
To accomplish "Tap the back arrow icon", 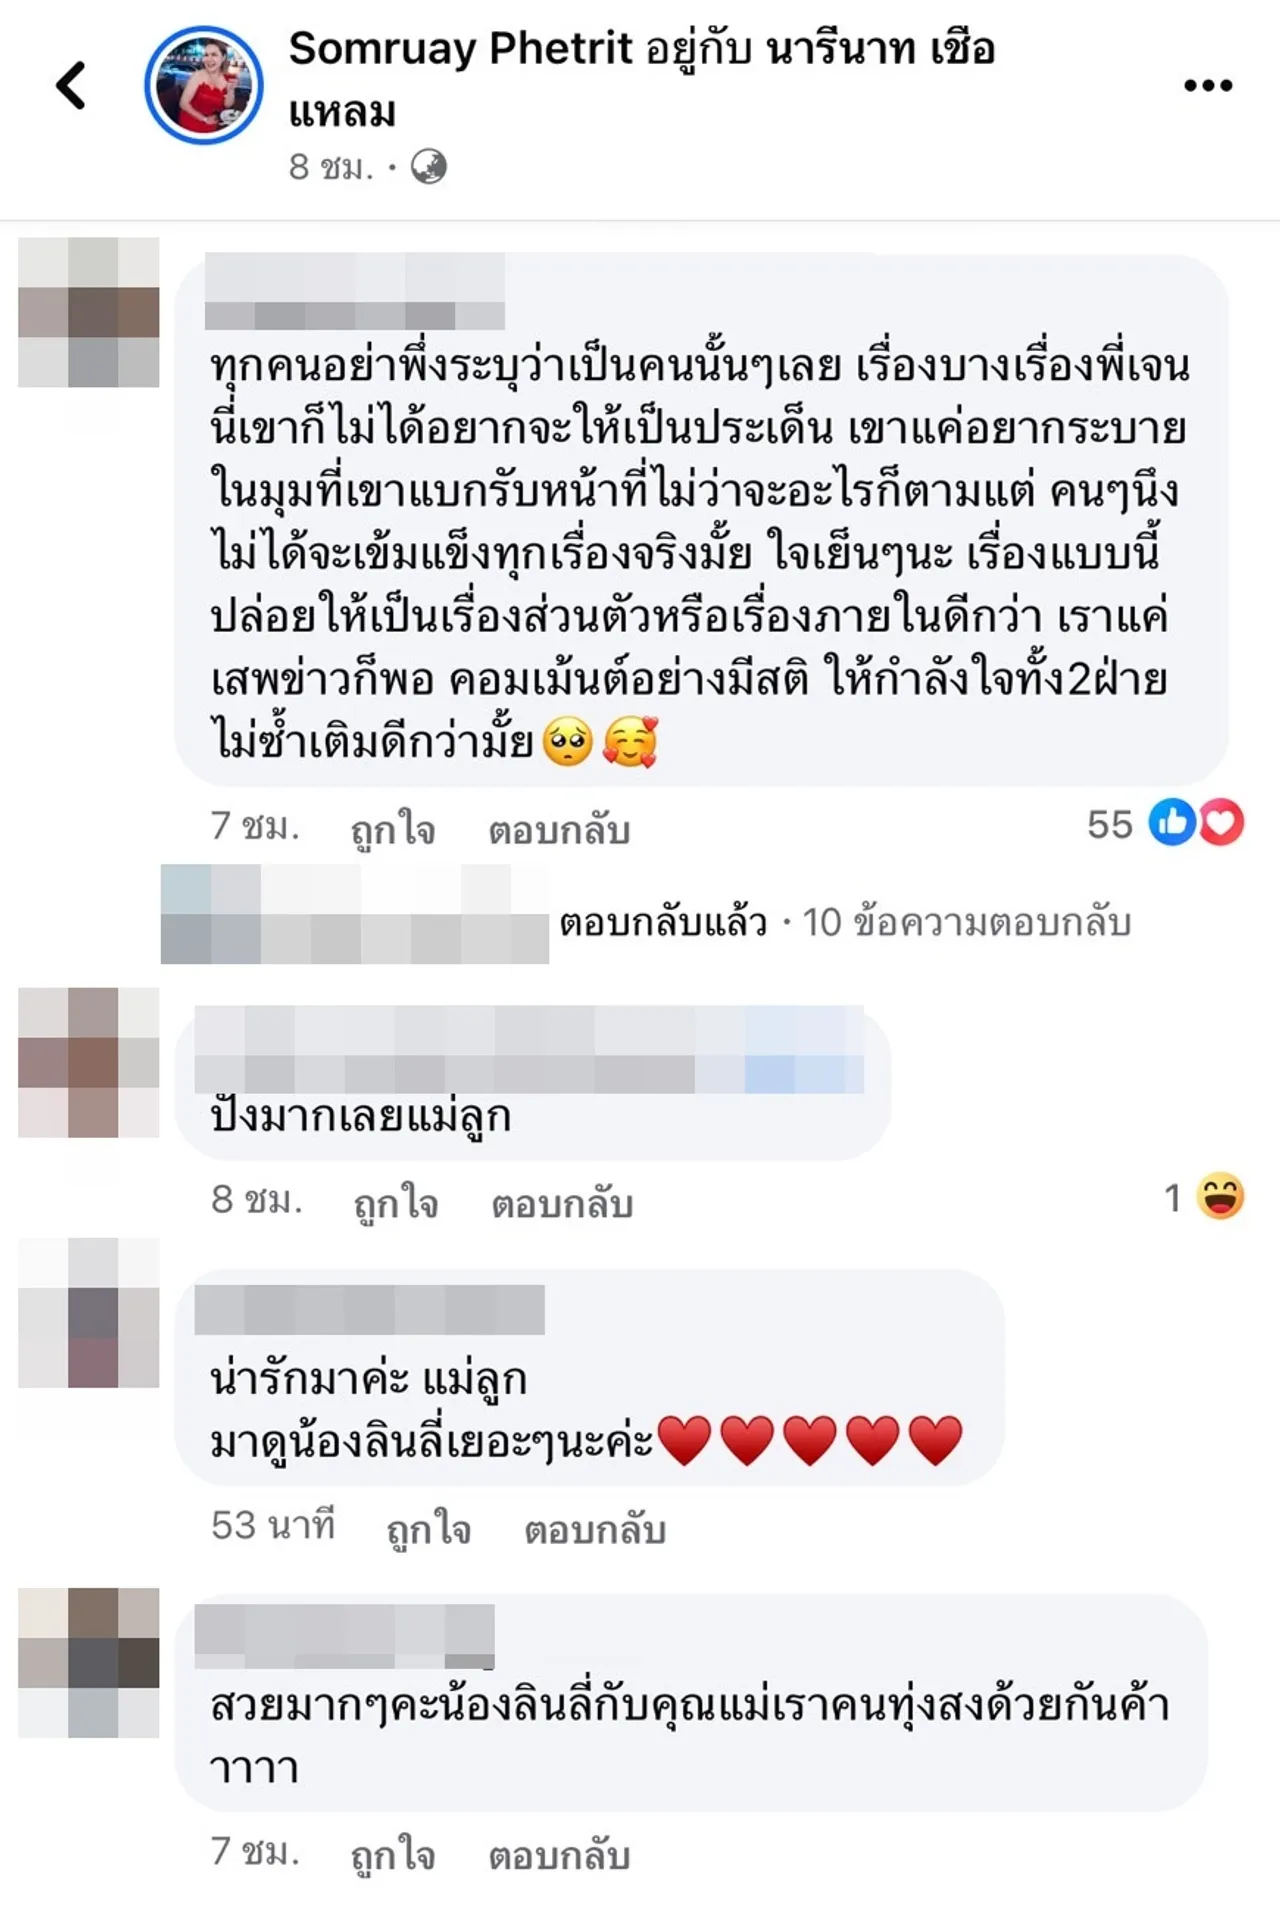I will point(71,85).
